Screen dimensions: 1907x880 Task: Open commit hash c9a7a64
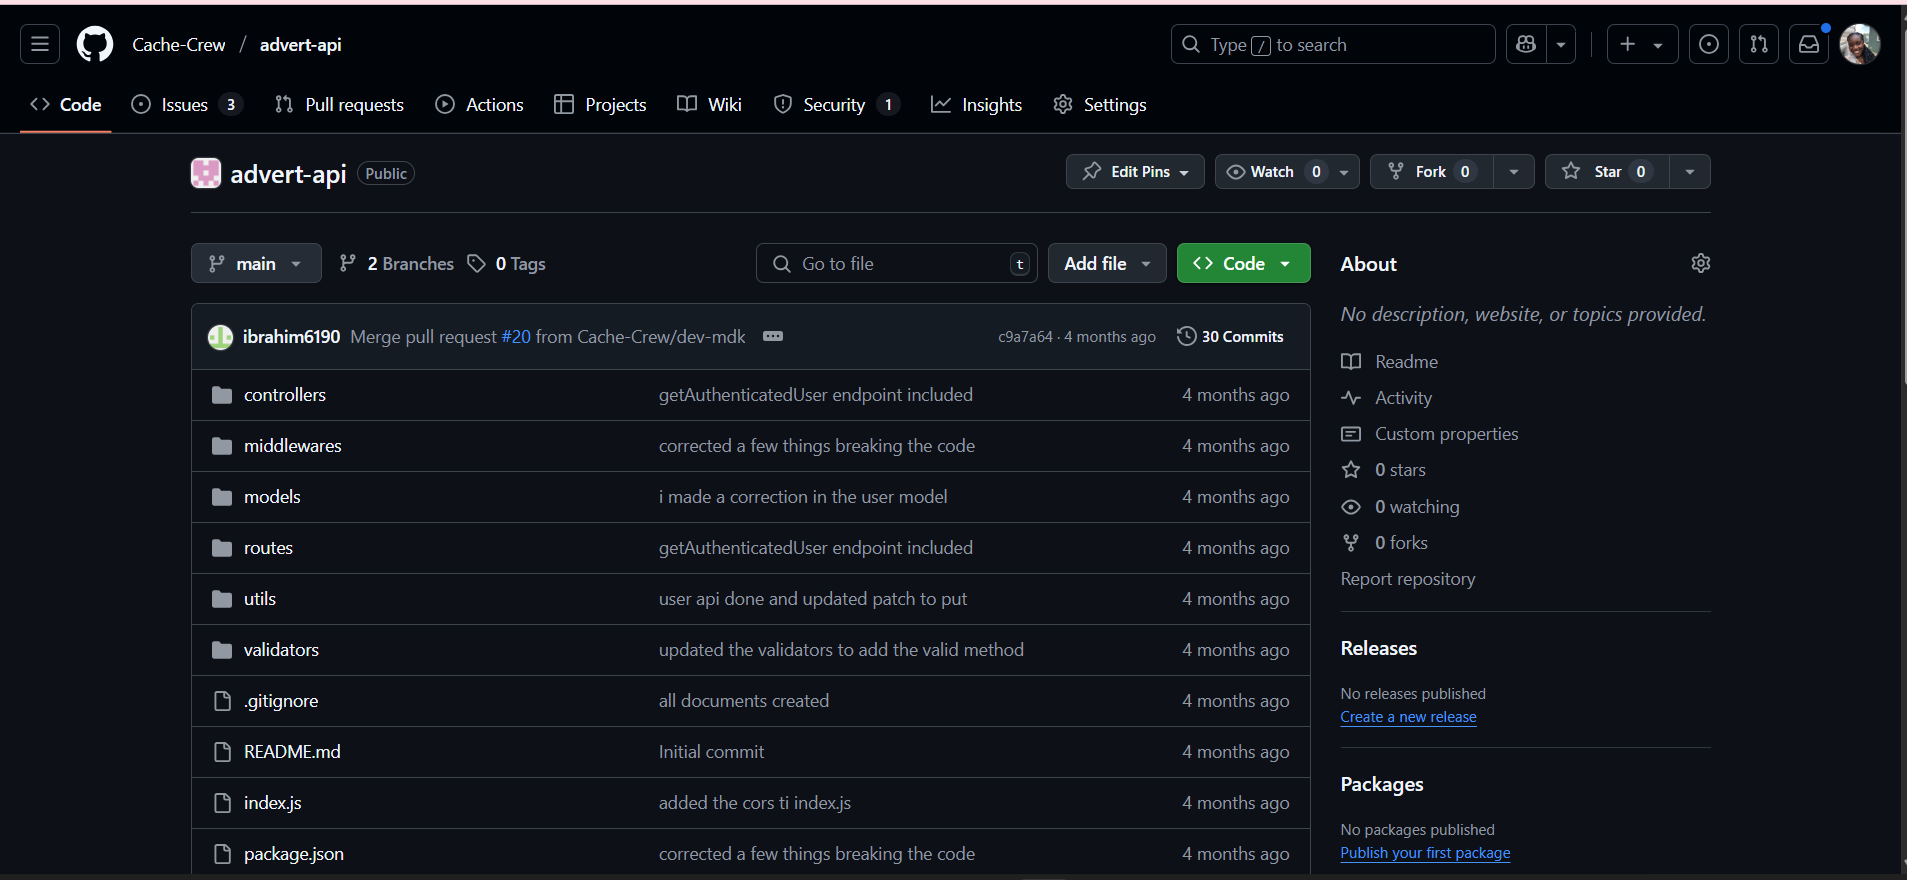[x=1025, y=337]
